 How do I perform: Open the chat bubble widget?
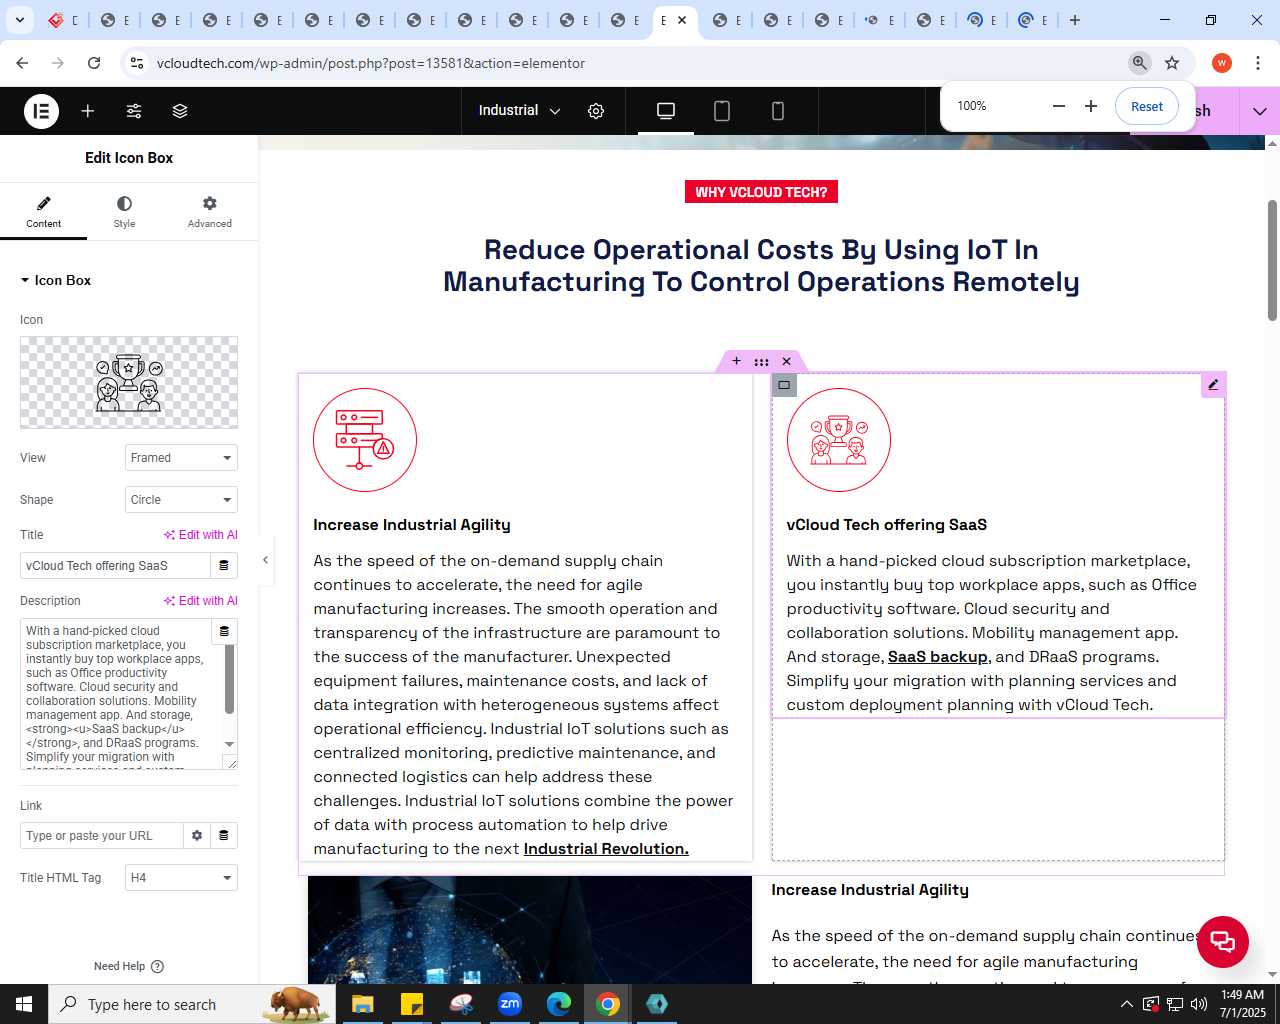pyautogui.click(x=1223, y=941)
